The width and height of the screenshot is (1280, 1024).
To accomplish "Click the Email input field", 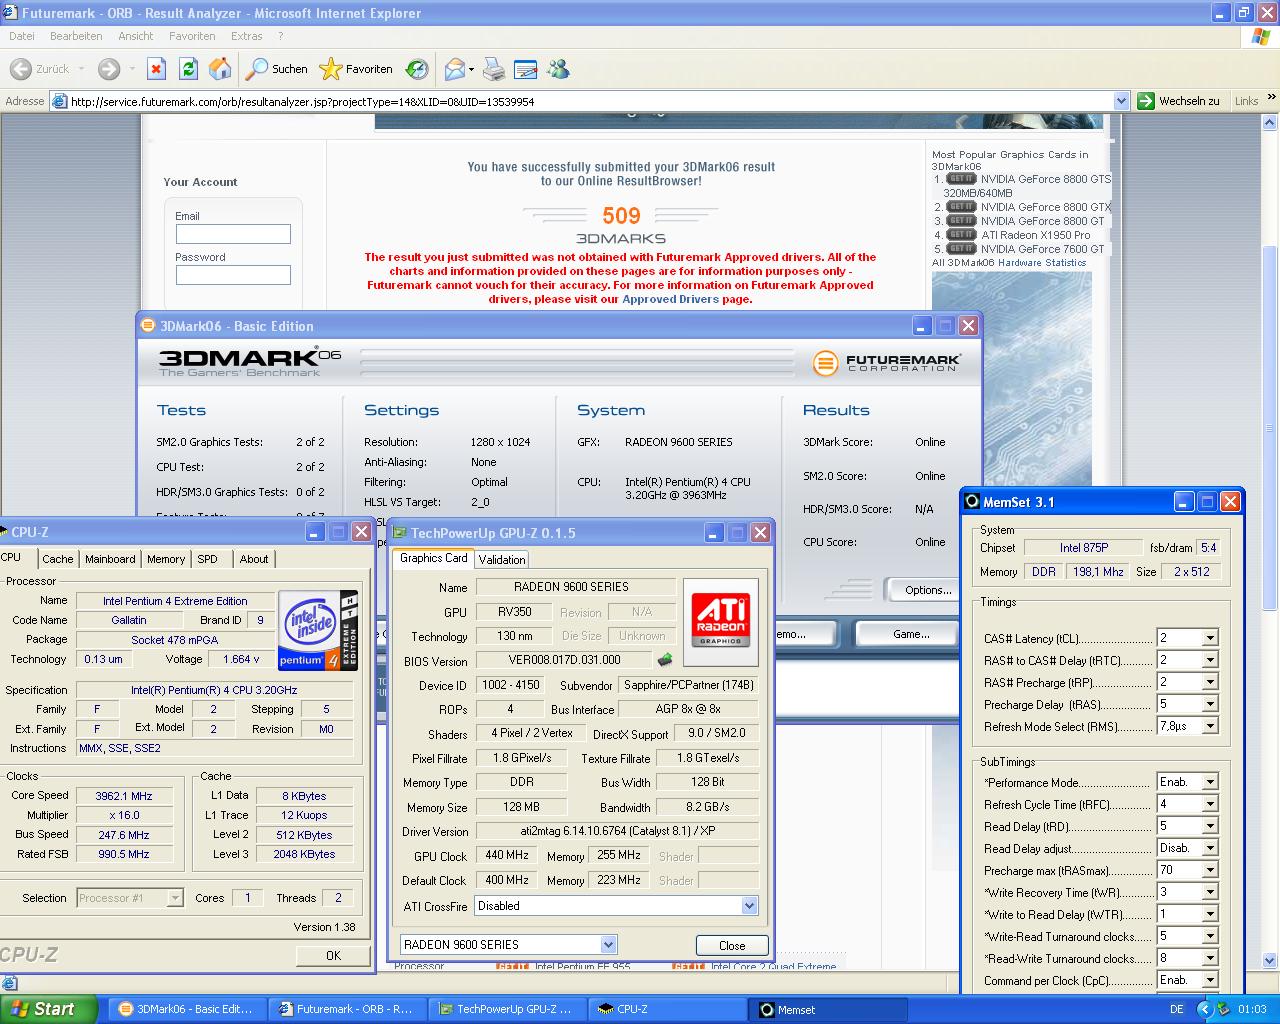I will [233, 234].
